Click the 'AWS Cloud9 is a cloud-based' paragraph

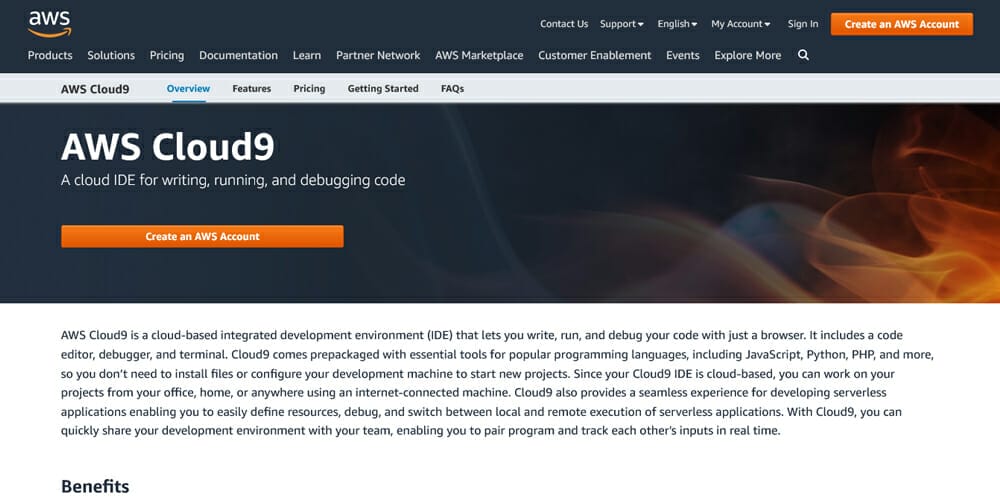point(499,383)
